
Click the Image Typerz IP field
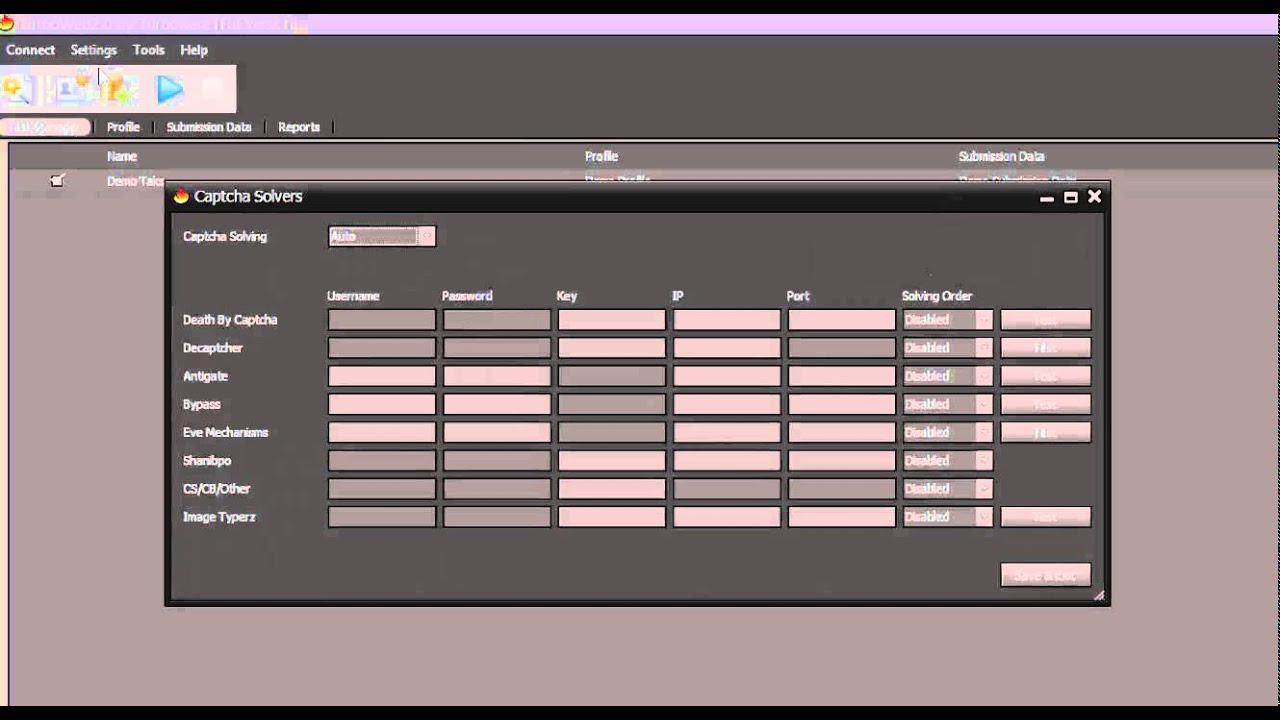point(727,517)
